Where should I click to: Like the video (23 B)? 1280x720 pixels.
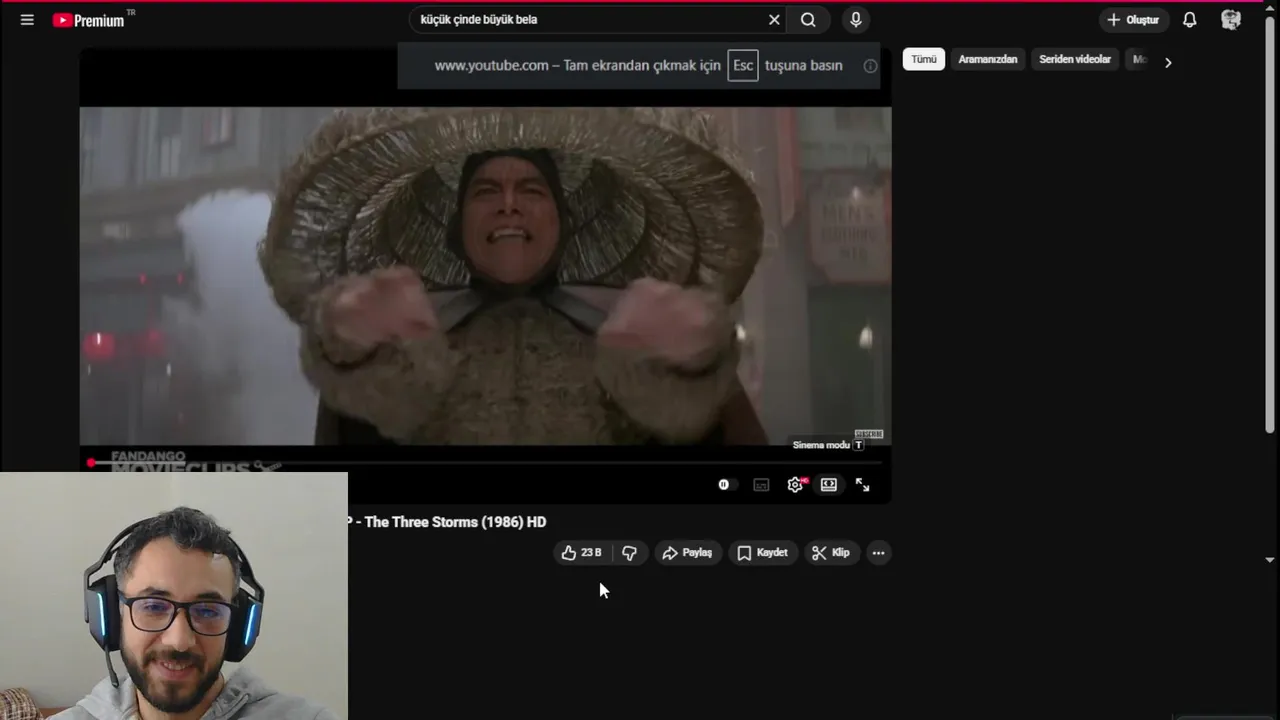click(x=581, y=553)
